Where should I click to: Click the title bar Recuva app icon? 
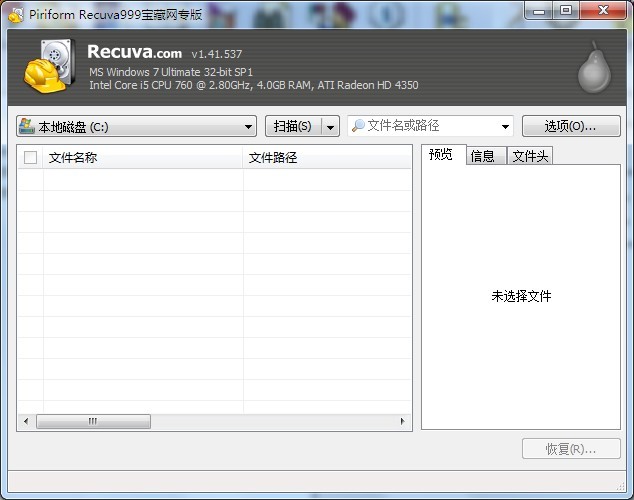15,11
